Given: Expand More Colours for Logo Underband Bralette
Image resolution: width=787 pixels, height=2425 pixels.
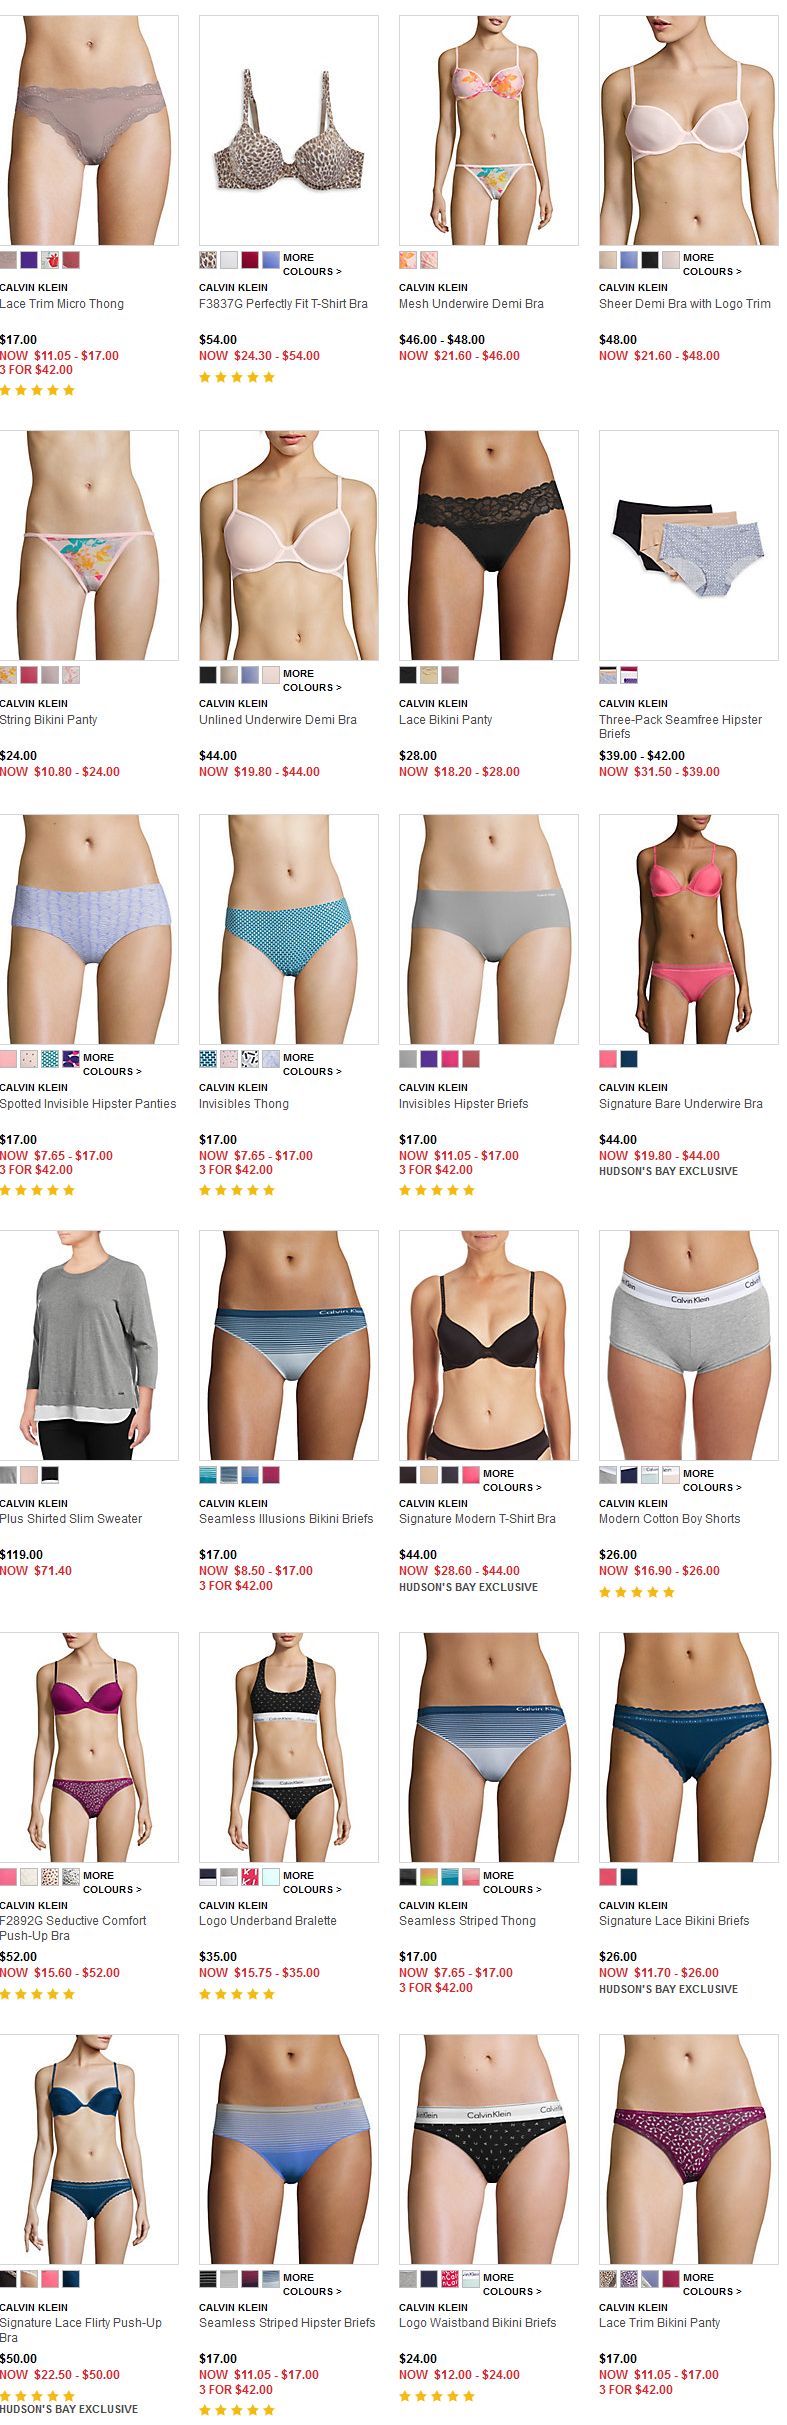Looking at the screenshot, I should point(312,1882).
